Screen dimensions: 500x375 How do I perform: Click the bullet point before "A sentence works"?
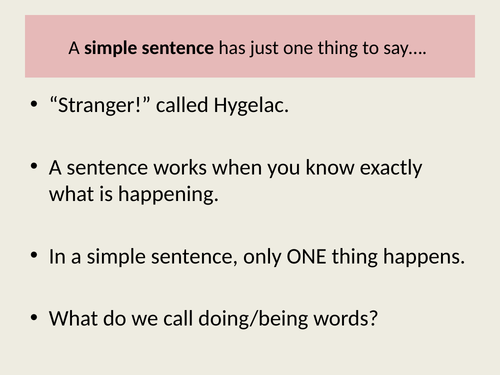(34, 166)
